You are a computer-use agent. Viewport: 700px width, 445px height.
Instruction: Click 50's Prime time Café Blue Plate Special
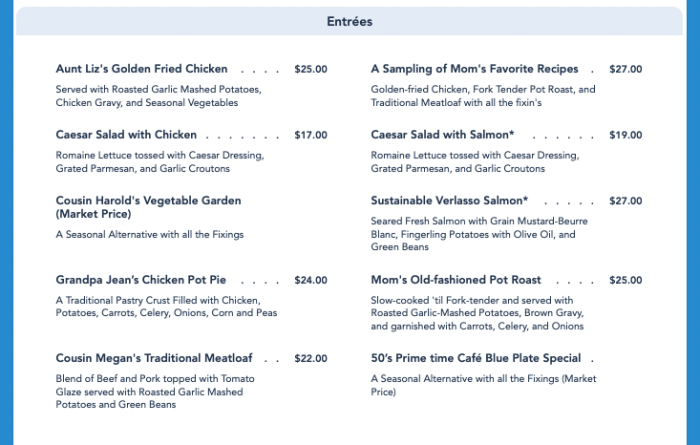(x=476, y=358)
